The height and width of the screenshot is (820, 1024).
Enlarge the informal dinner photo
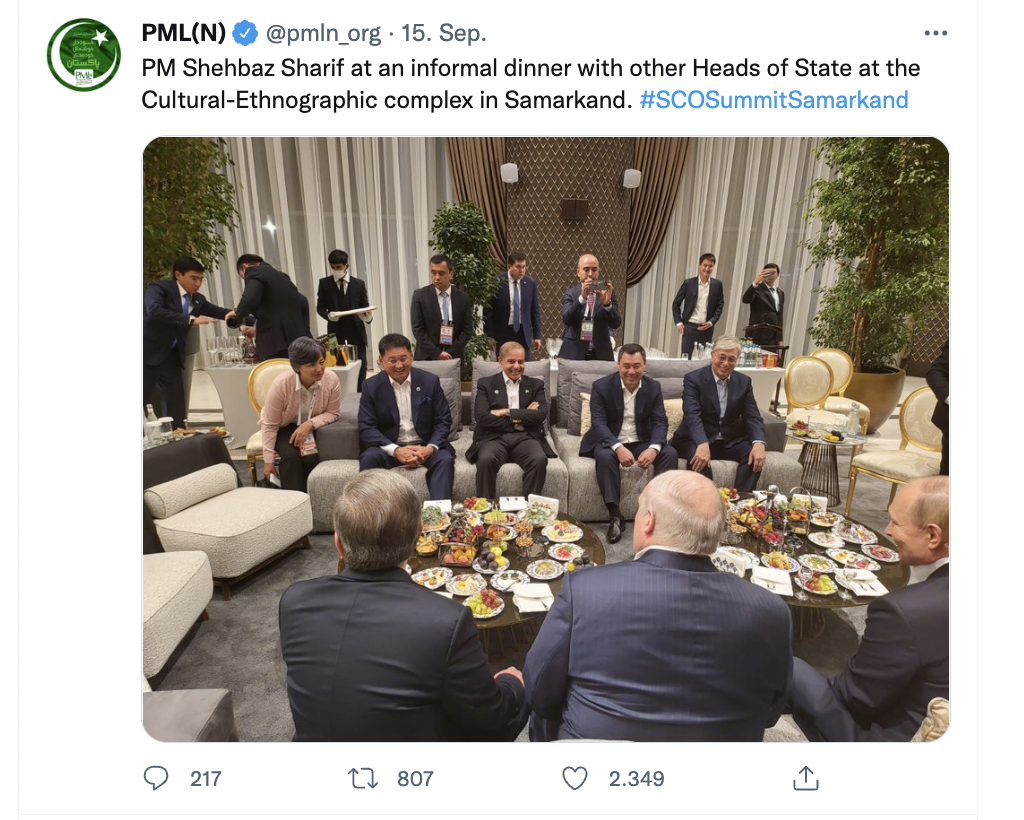(x=545, y=440)
